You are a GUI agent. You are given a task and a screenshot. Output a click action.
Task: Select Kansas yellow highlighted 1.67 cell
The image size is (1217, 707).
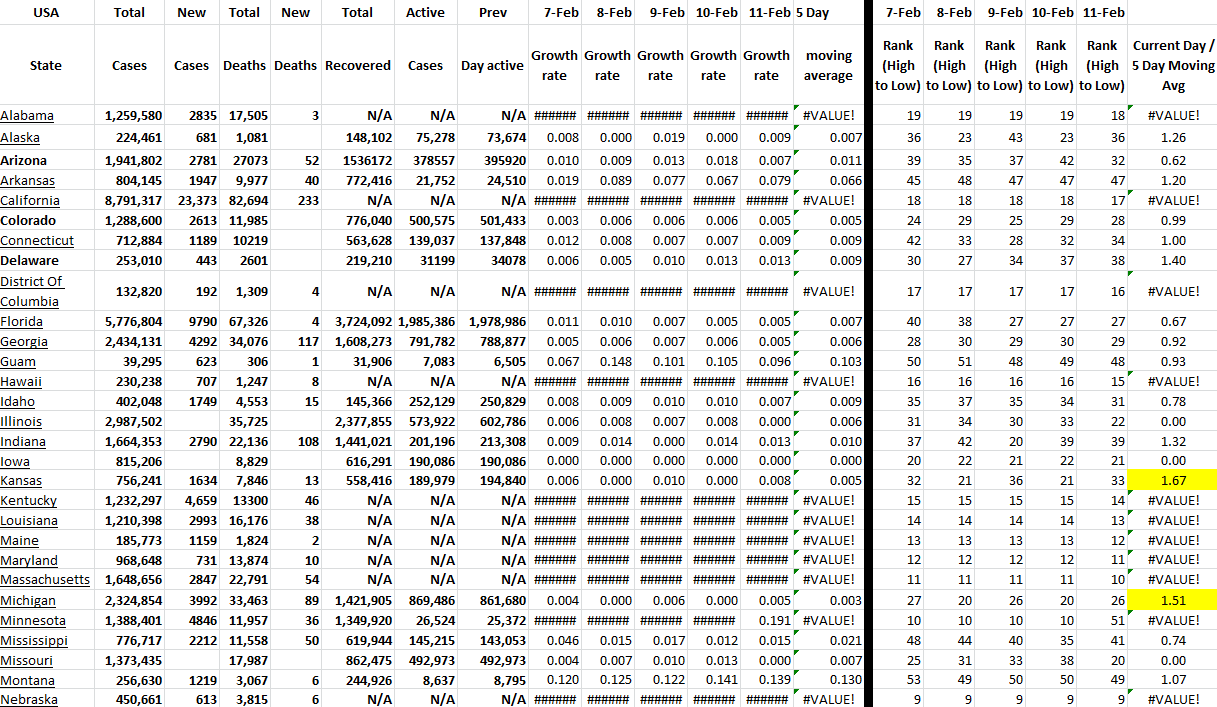(1173, 481)
